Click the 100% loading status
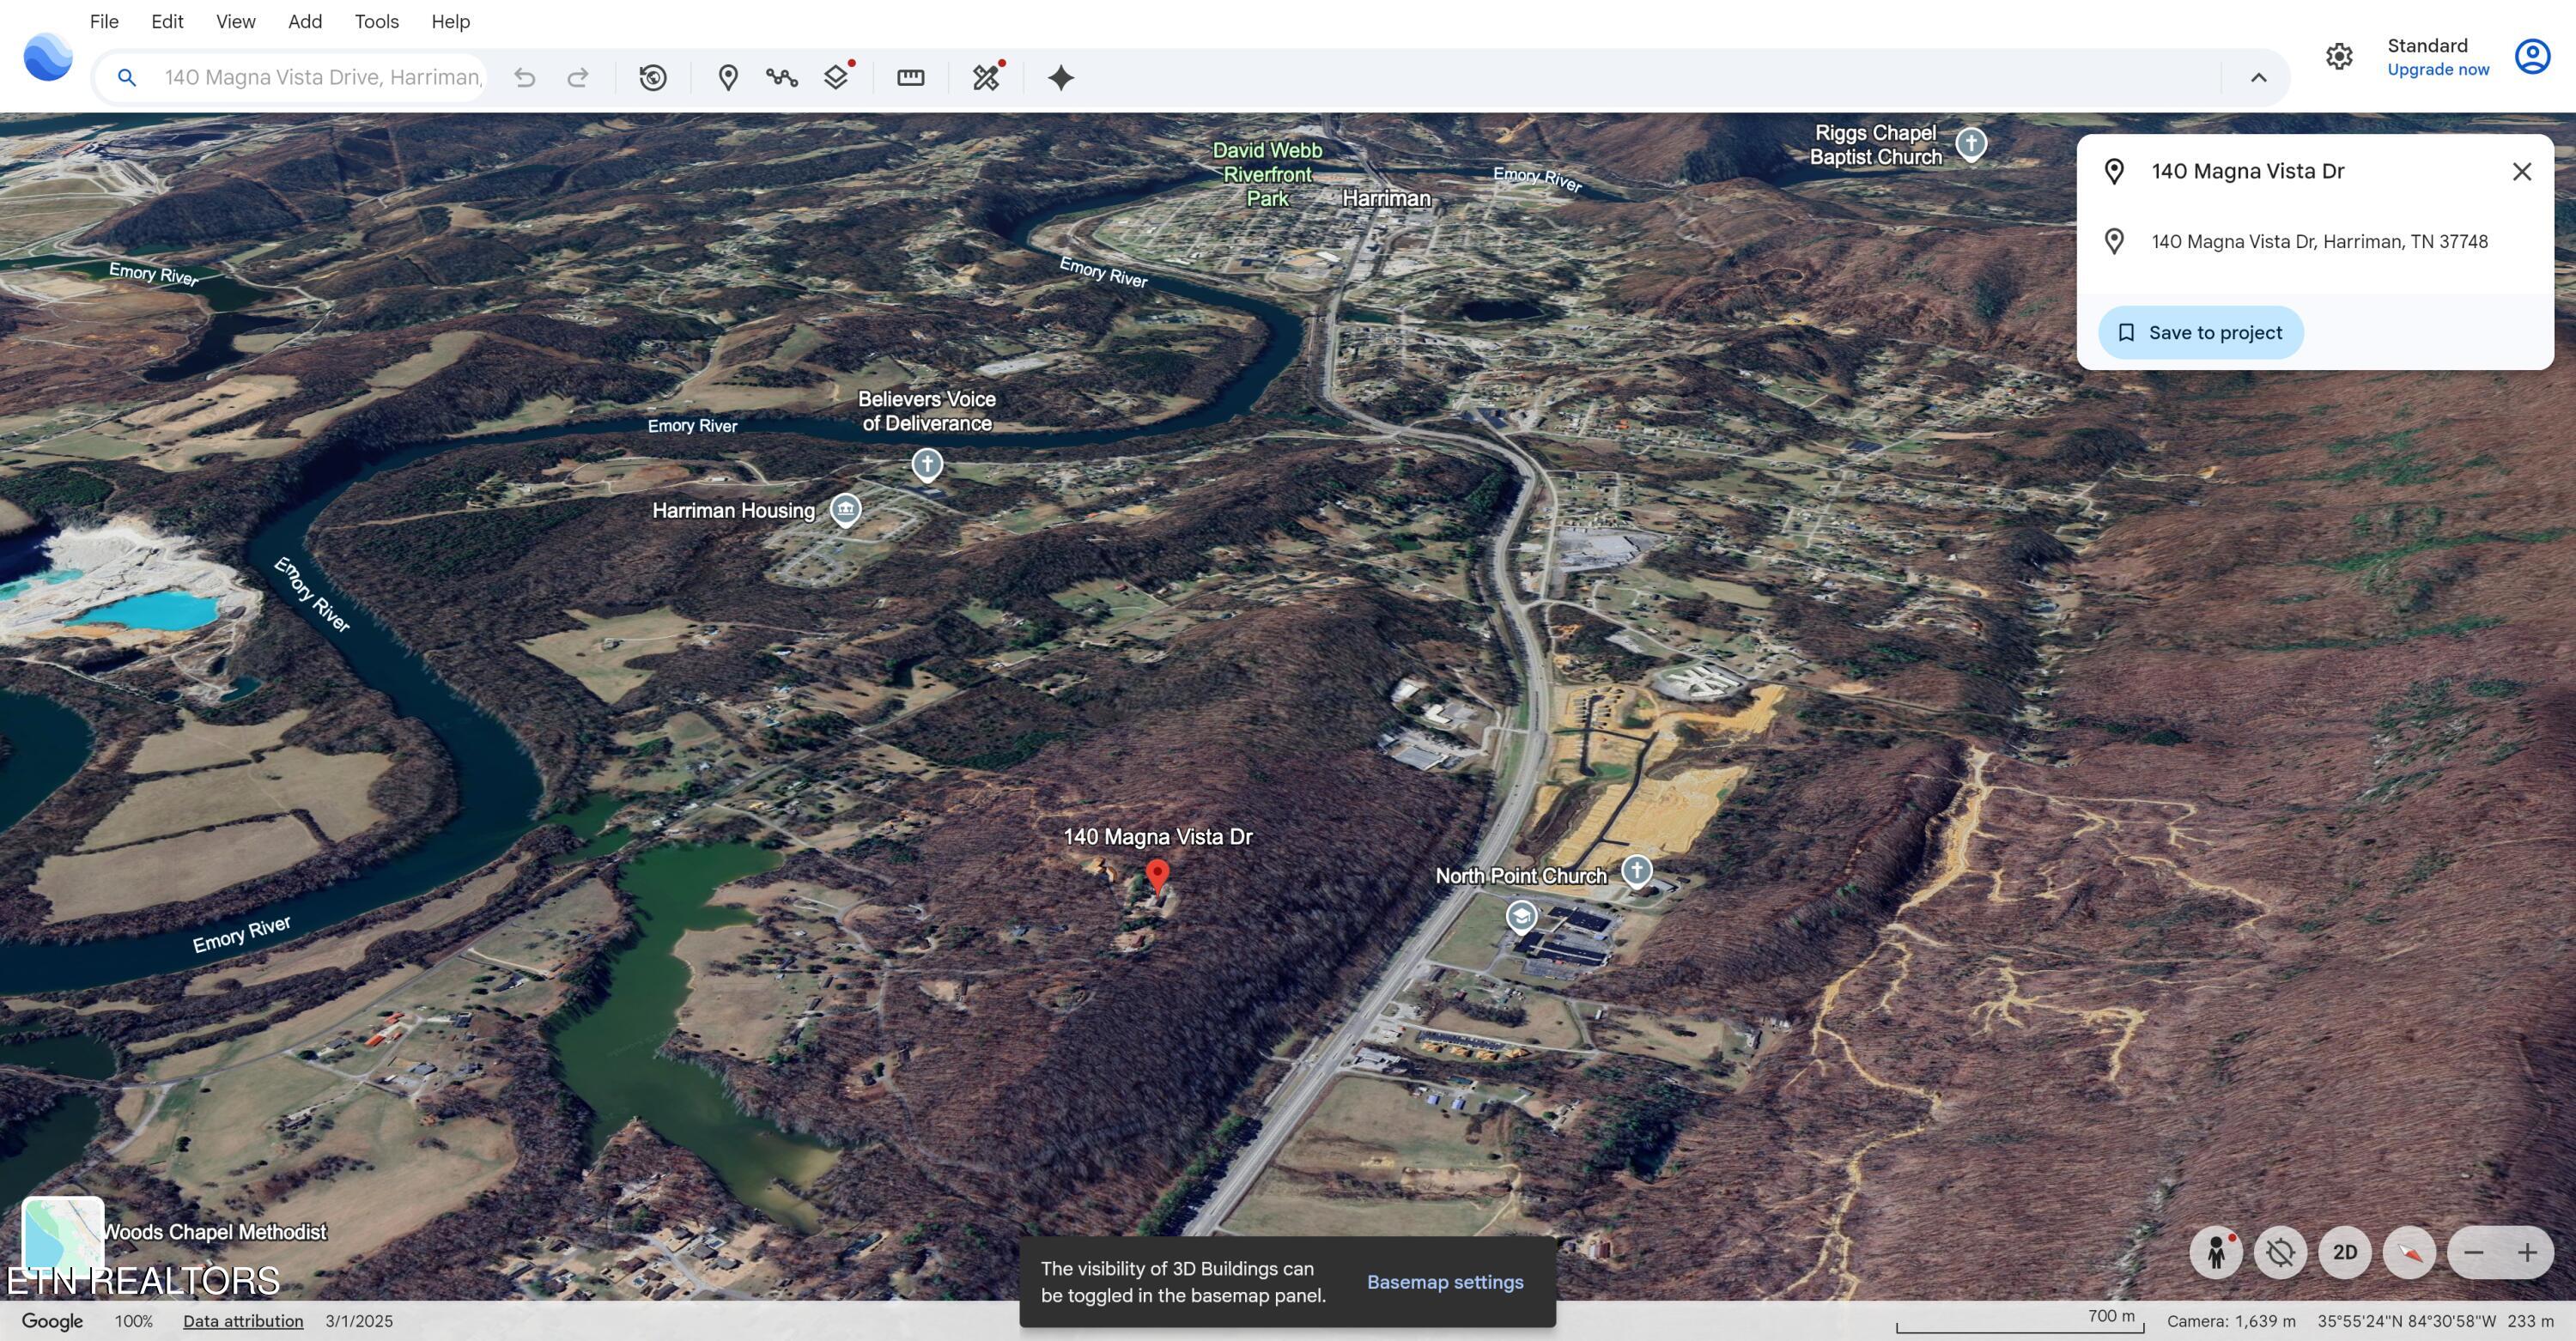 [x=134, y=1321]
